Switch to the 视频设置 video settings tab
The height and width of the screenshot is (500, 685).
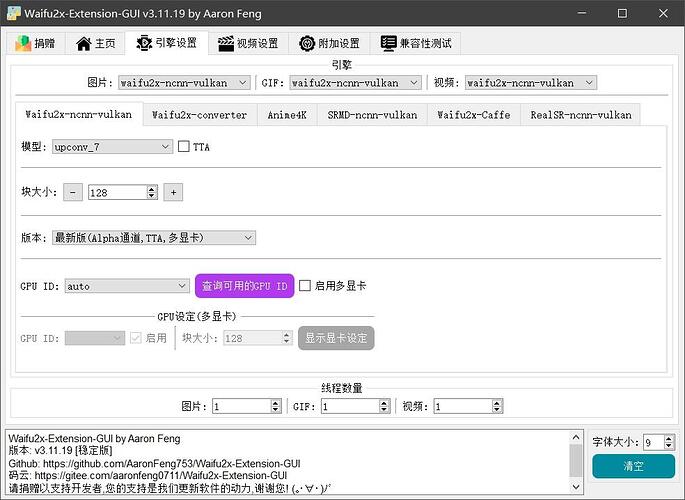[248, 43]
